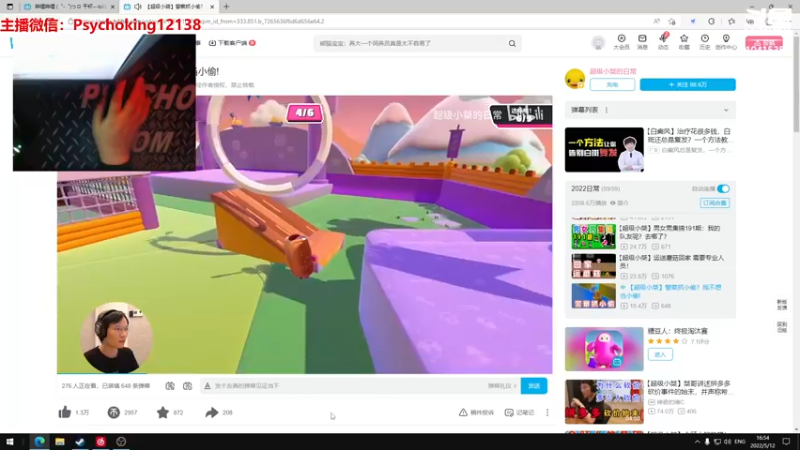
Task: Open recommended video about 拼多多砍价事件
Action: click(604, 402)
